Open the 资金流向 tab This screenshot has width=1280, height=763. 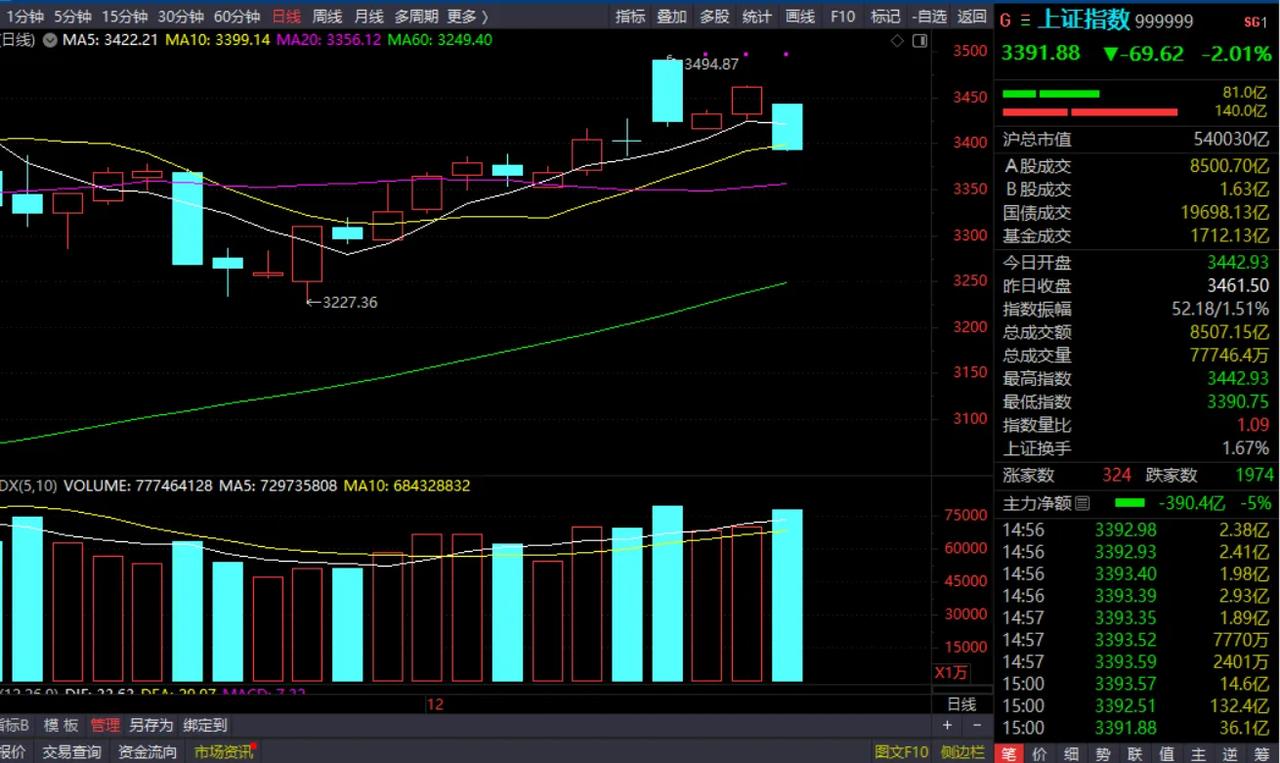(147, 752)
